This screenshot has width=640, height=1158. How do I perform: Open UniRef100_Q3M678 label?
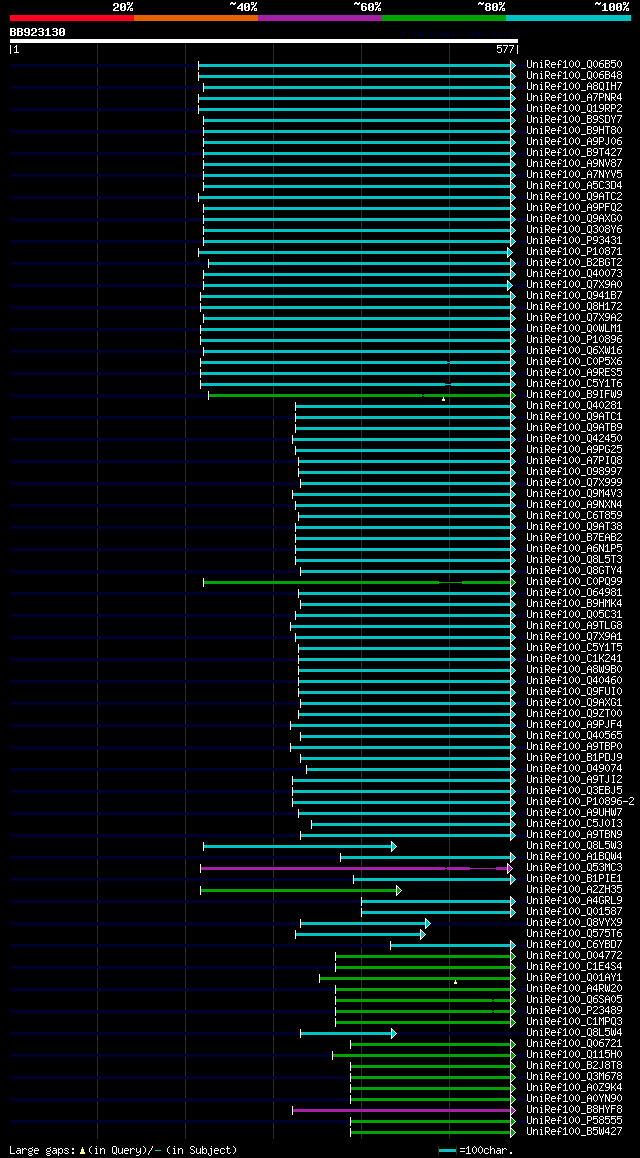point(574,1077)
